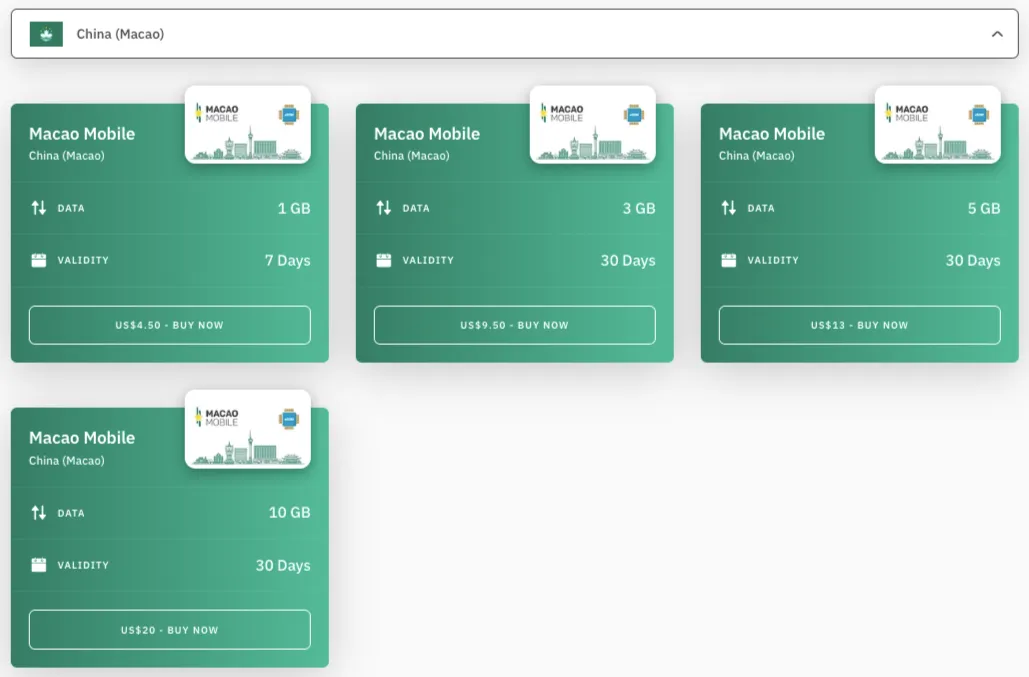Select the Macao Mobile title on the 3 GB card
Image resolution: width=1029 pixels, height=677 pixels.
[427, 134]
